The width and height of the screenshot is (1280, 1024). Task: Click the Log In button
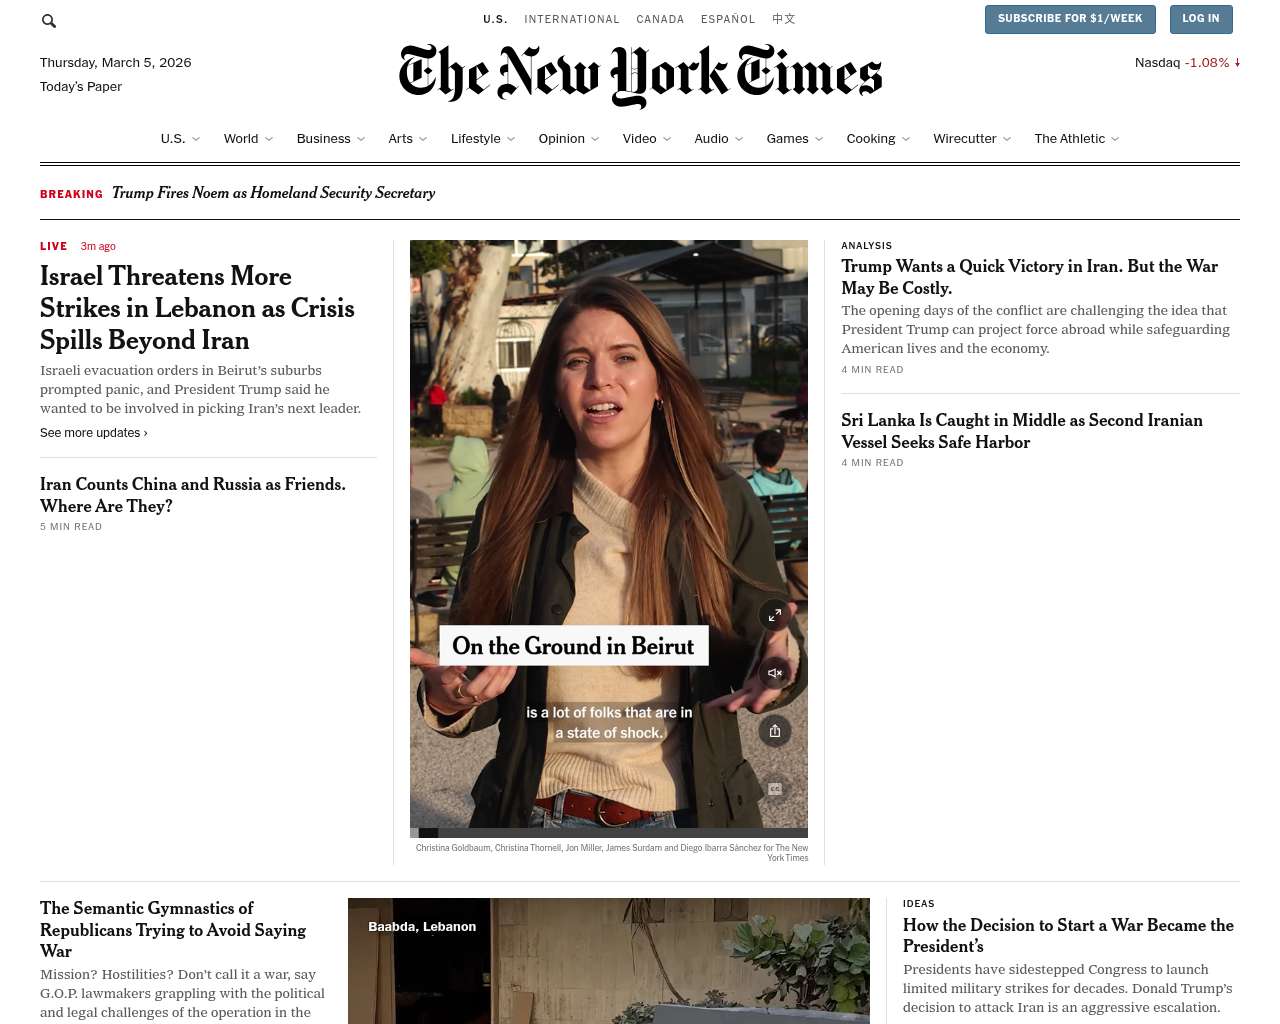coord(1201,19)
